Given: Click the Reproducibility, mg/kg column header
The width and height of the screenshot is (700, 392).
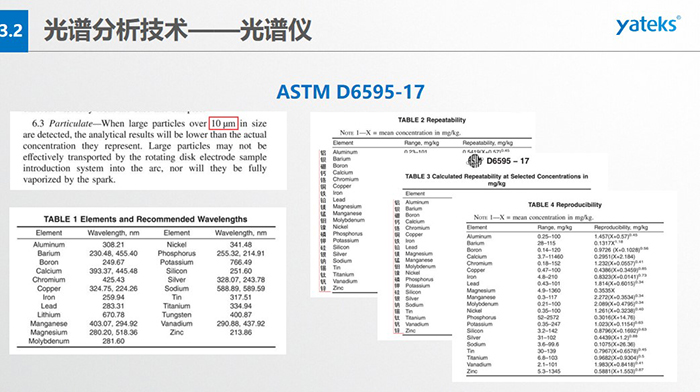Looking at the screenshot, I should click(x=621, y=228).
